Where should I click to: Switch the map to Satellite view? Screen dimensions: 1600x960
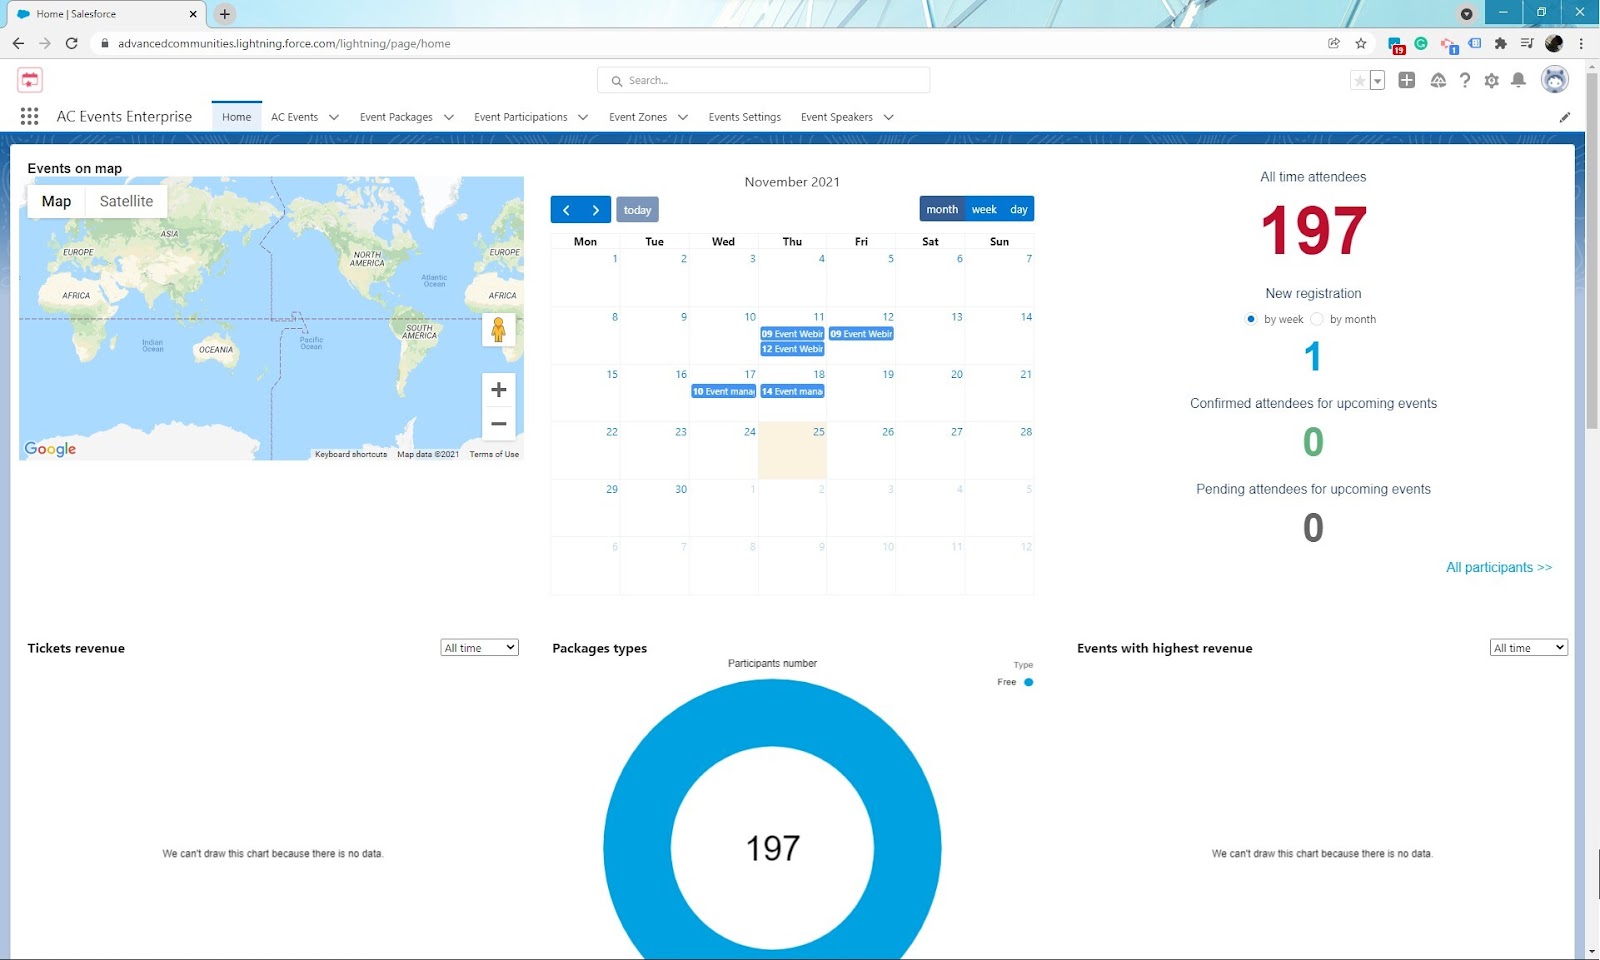coord(126,201)
